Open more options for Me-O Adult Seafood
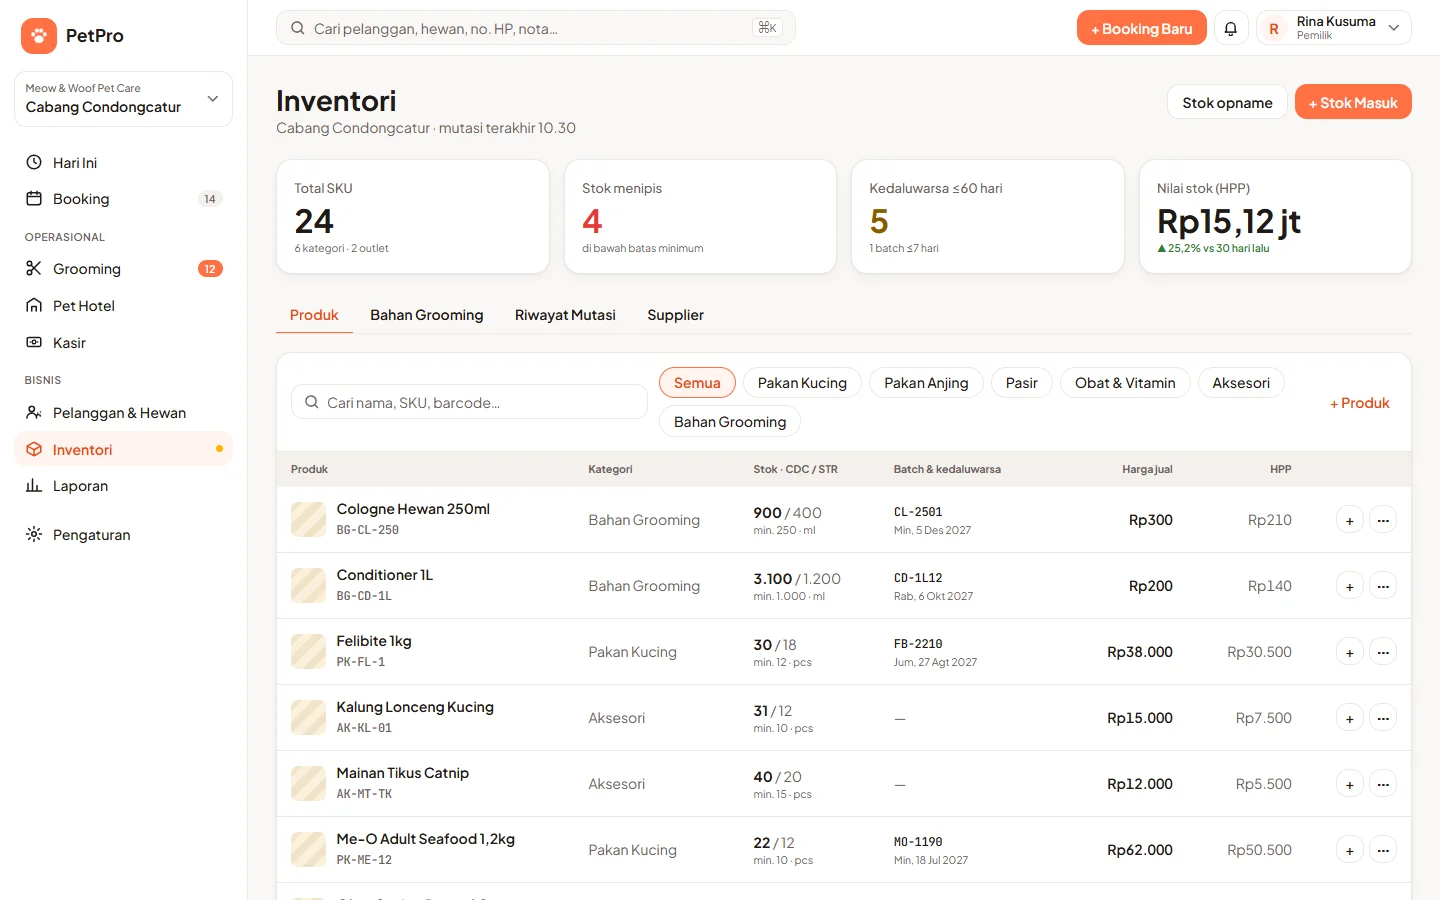The height and width of the screenshot is (900, 1440). (1383, 850)
